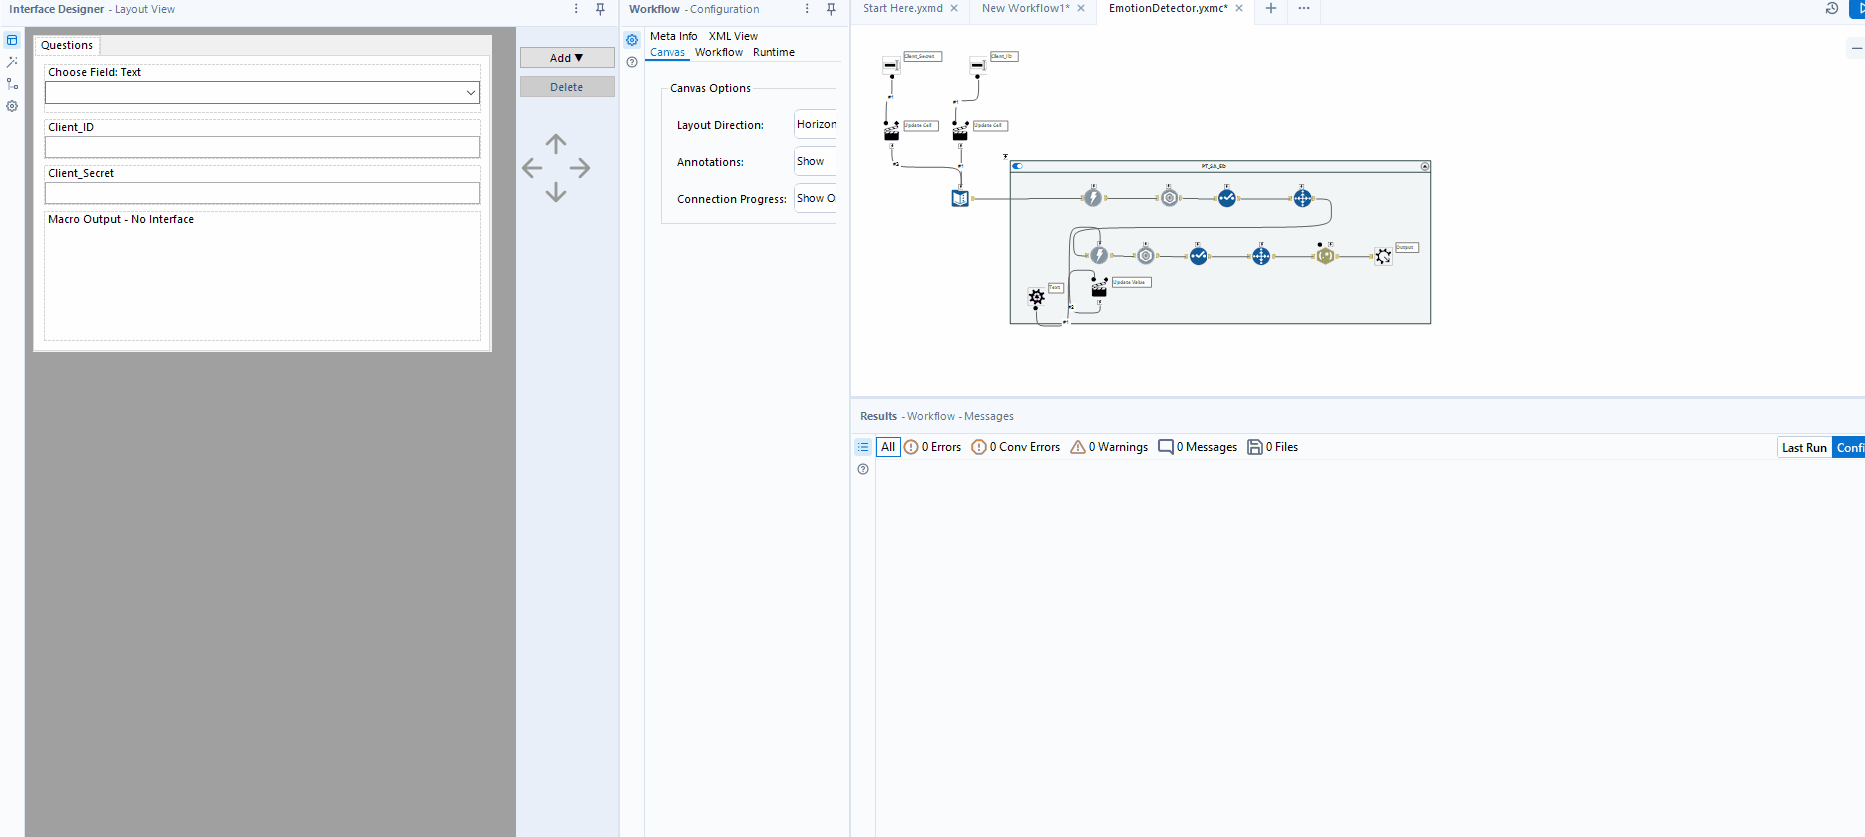Image resolution: width=1865 pixels, height=837 pixels.
Task: Open the Layout Direction dropdown
Action: pos(815,124)
